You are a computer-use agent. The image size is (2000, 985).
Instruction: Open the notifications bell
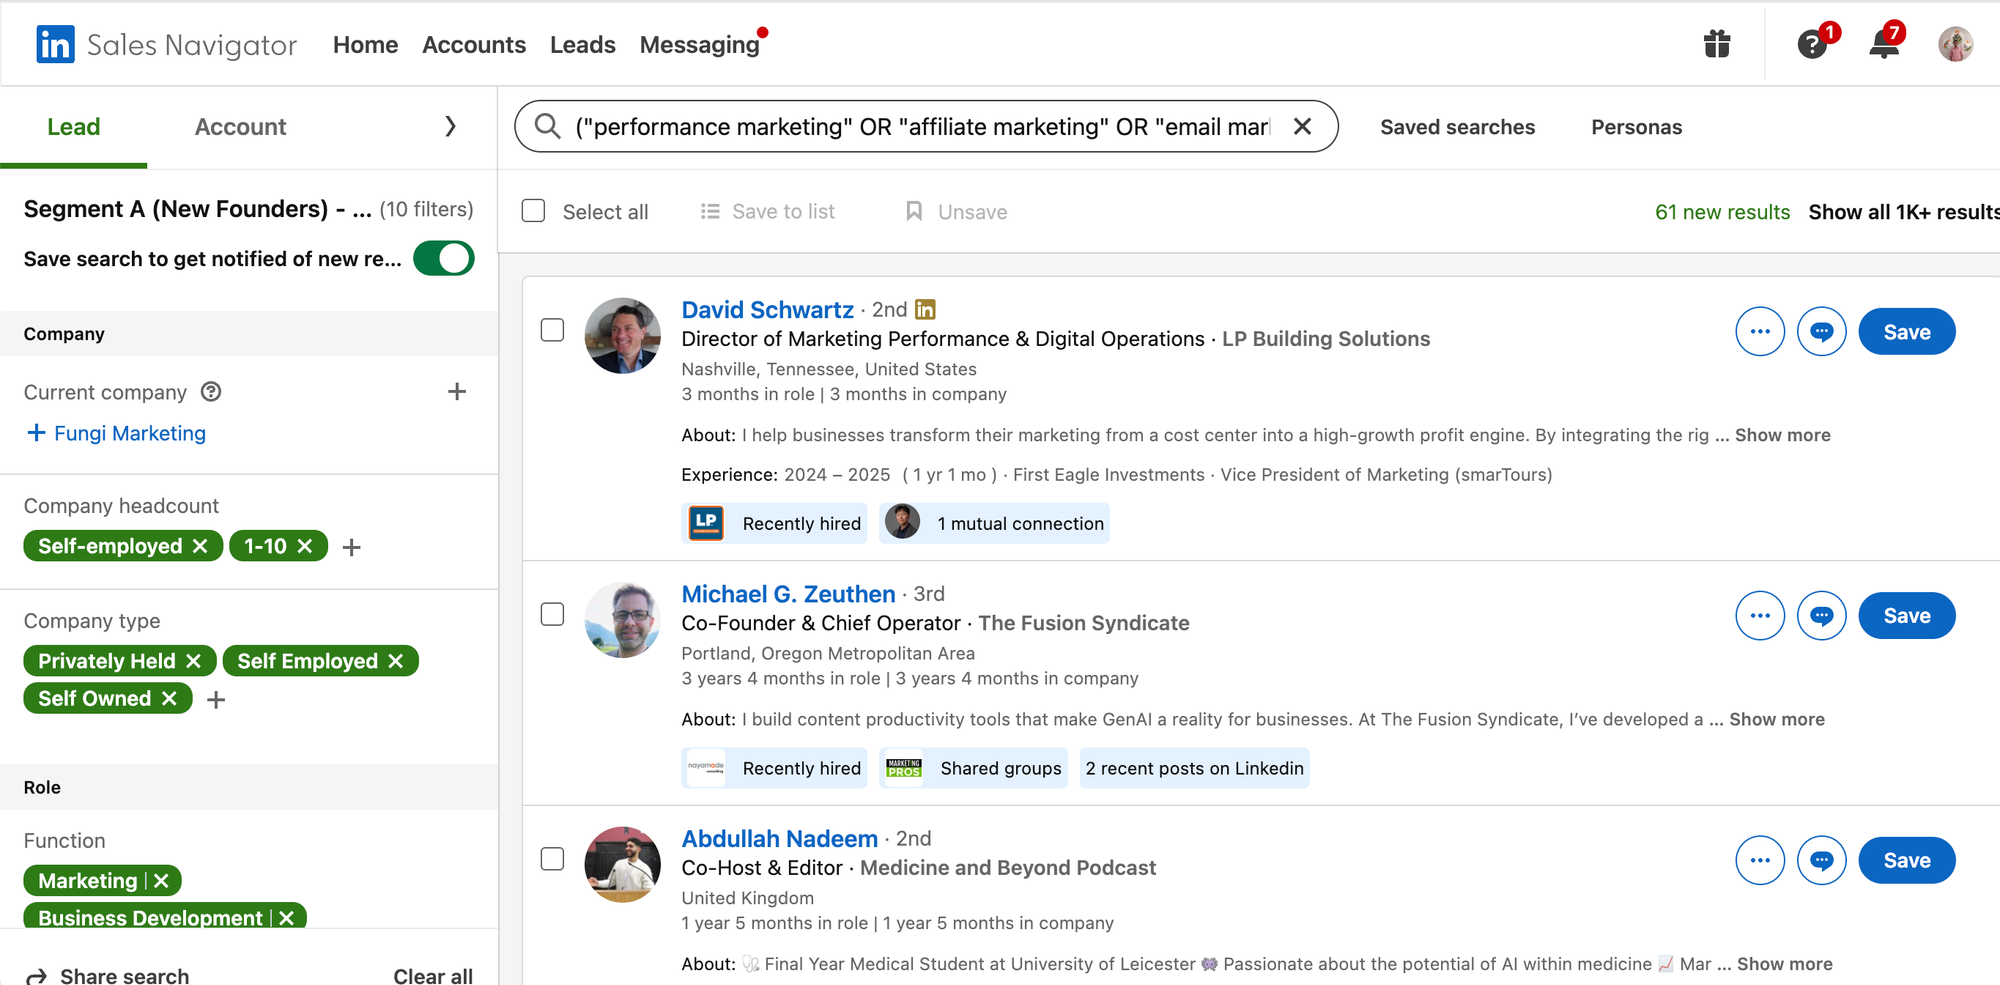[x=1884, y=45]
